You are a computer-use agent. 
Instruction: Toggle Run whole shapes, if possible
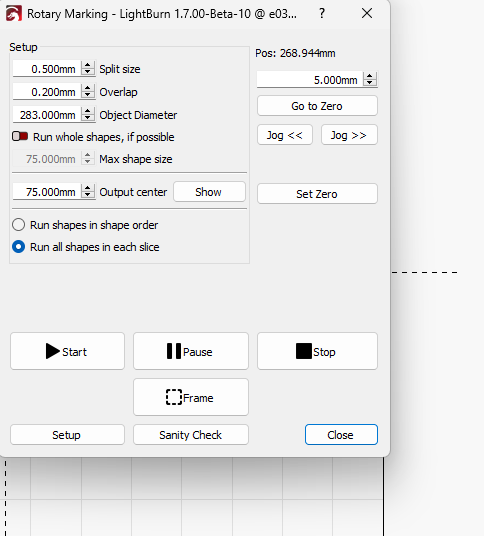pos(20,136)
